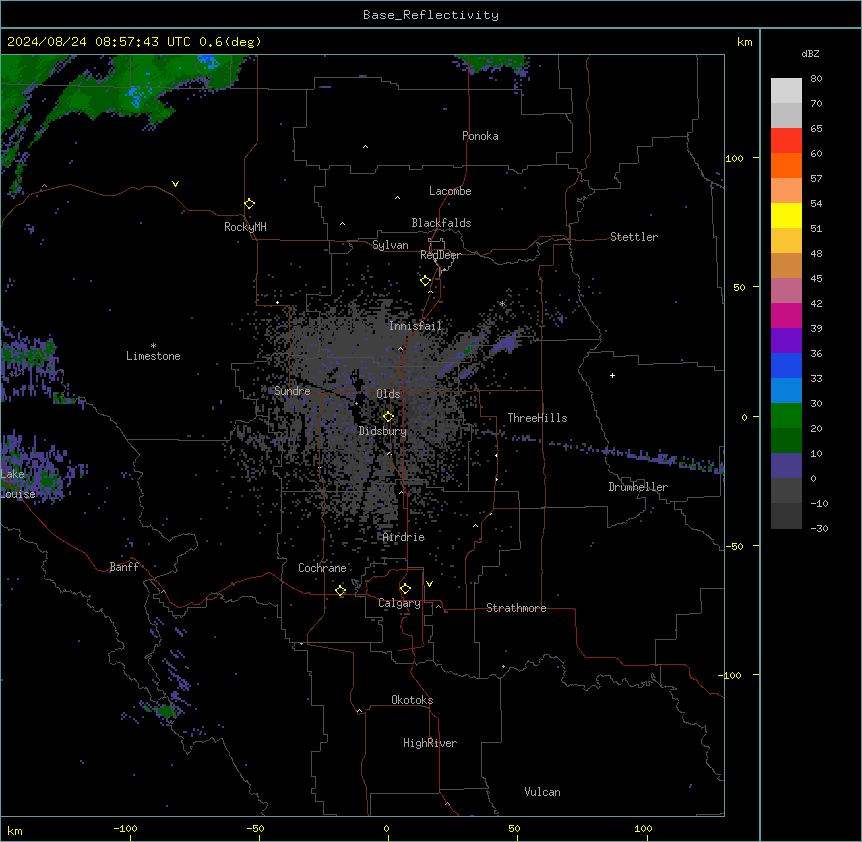Click the Sylvan label

390,245
